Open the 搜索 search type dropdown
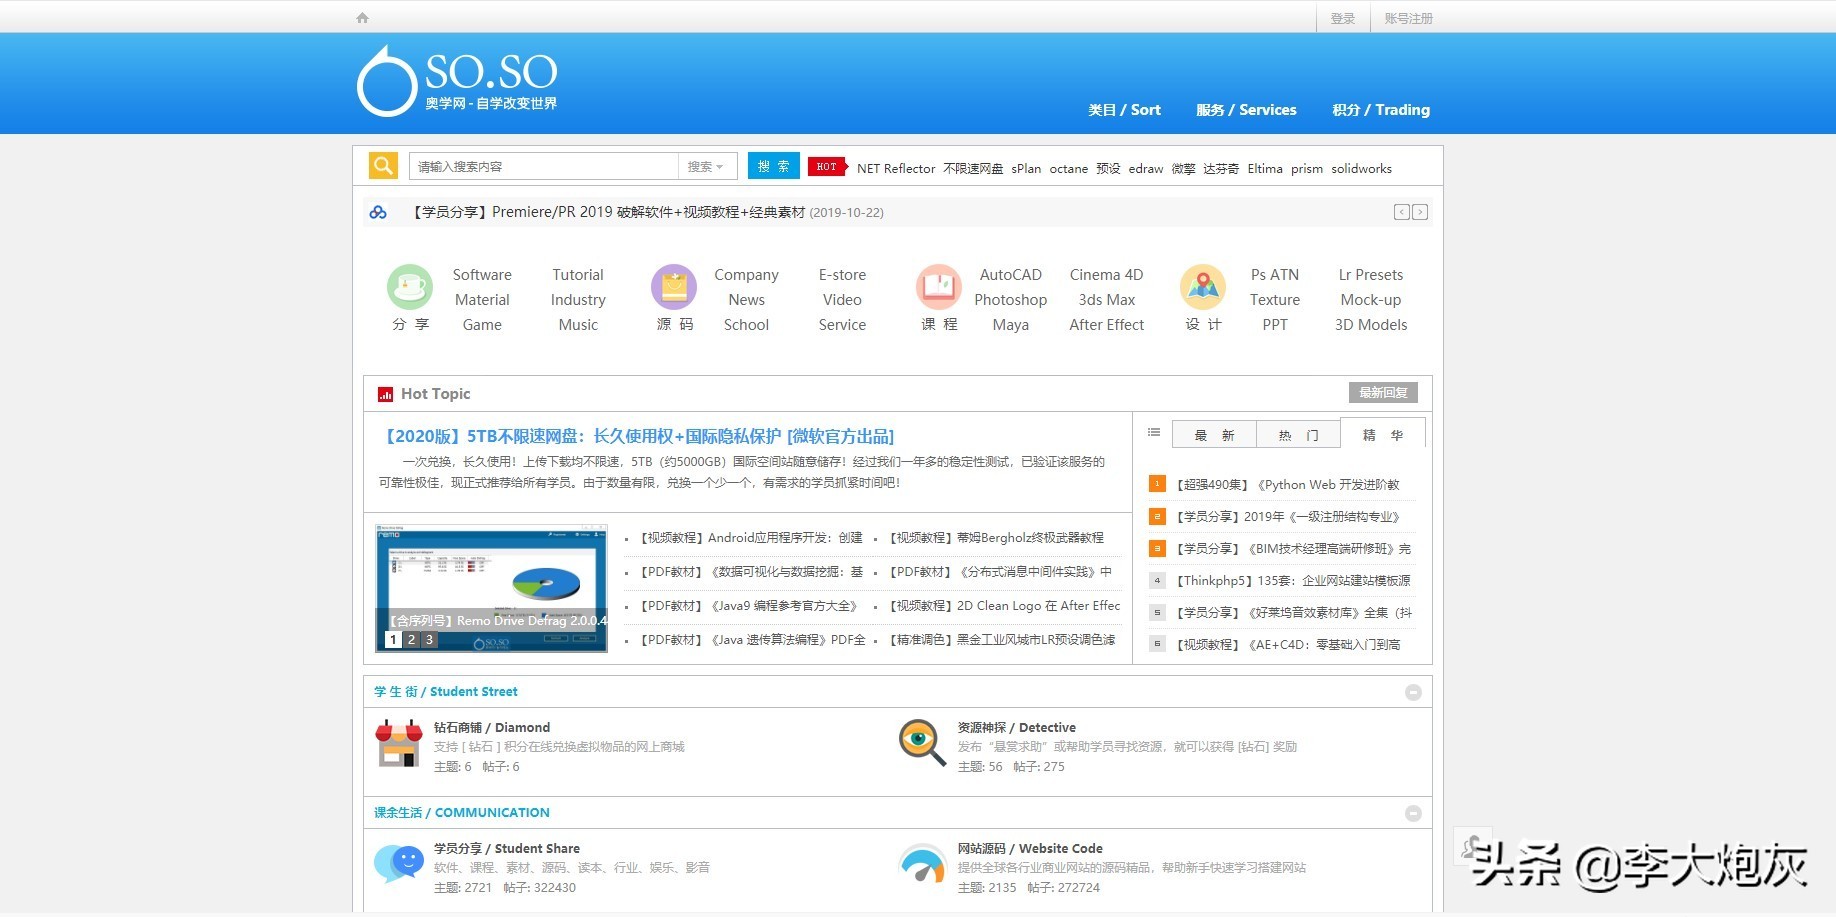The width and height of the screenshot is (1836, 917). tap(706, 167)
